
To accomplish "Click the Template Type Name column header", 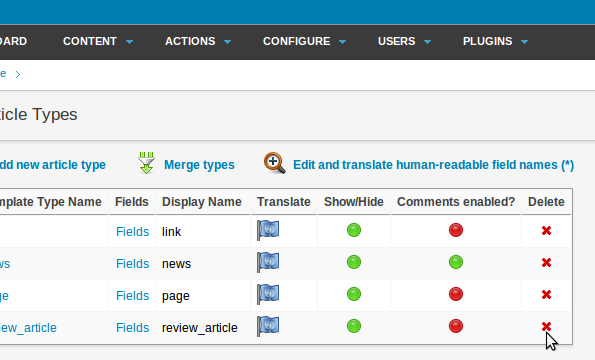I will [51, 201].
